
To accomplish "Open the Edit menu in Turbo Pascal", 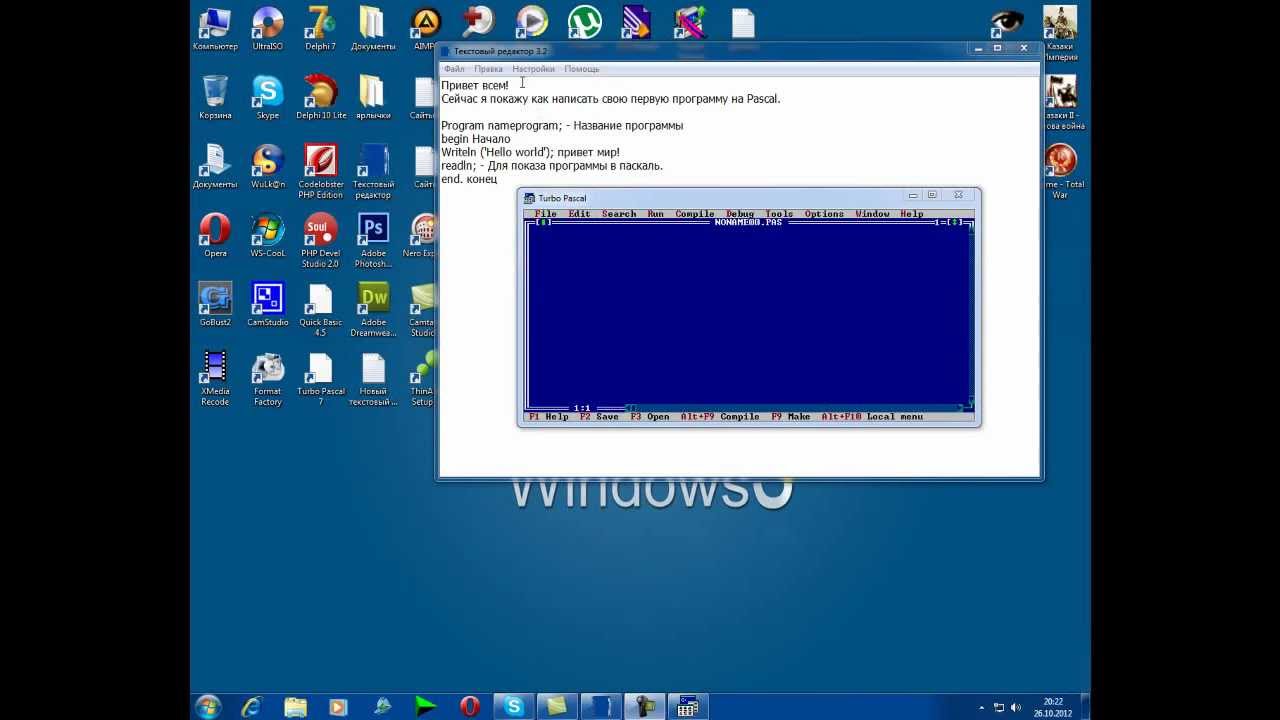I will coord(579,214).
